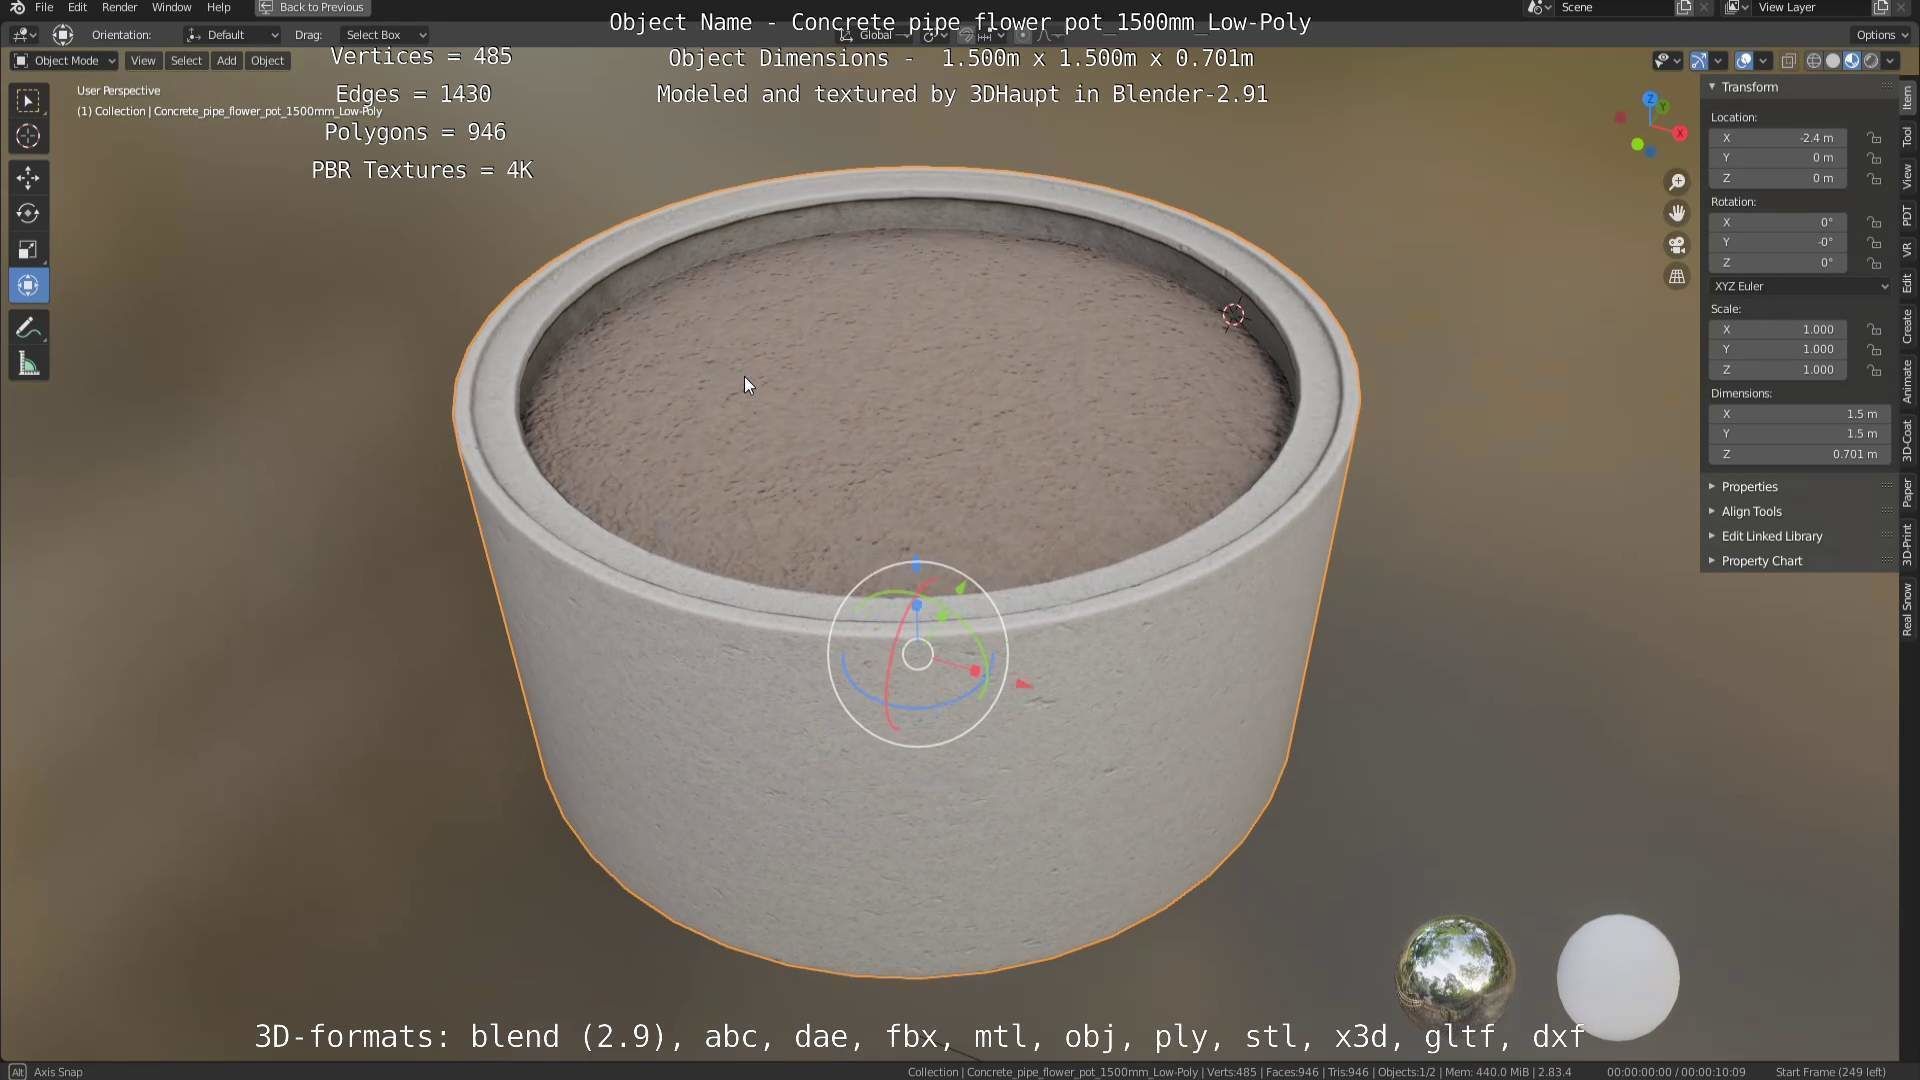Open viewport Select menu

click(x=186, y=61)
